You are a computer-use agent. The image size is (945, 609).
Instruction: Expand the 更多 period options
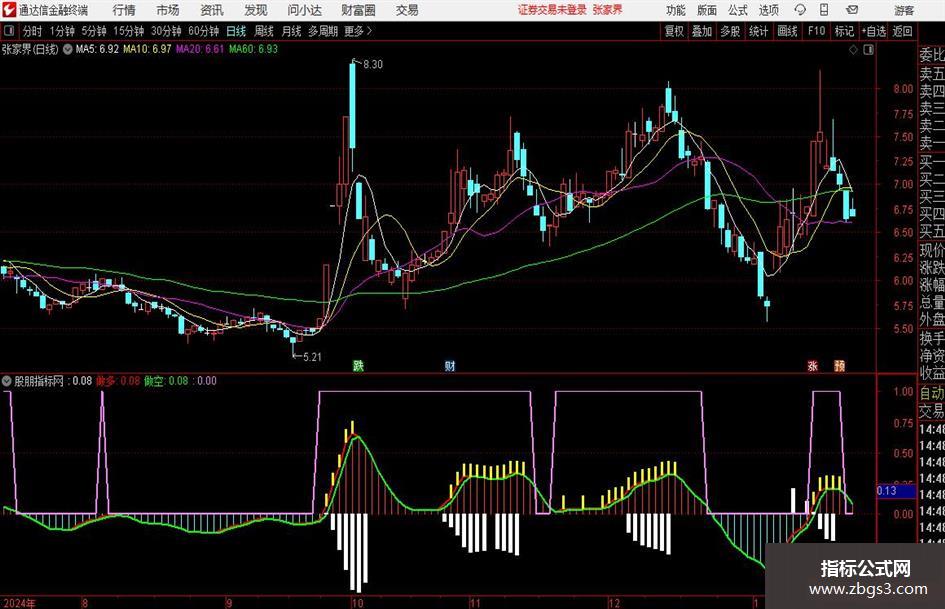pos(358,31)
